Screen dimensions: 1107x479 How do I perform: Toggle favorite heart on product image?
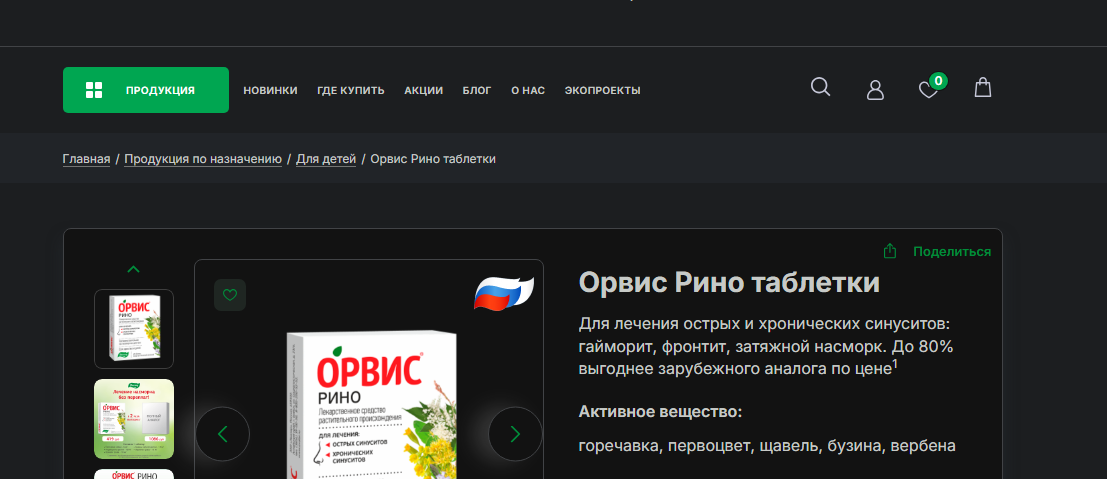(x=230, y=295)
